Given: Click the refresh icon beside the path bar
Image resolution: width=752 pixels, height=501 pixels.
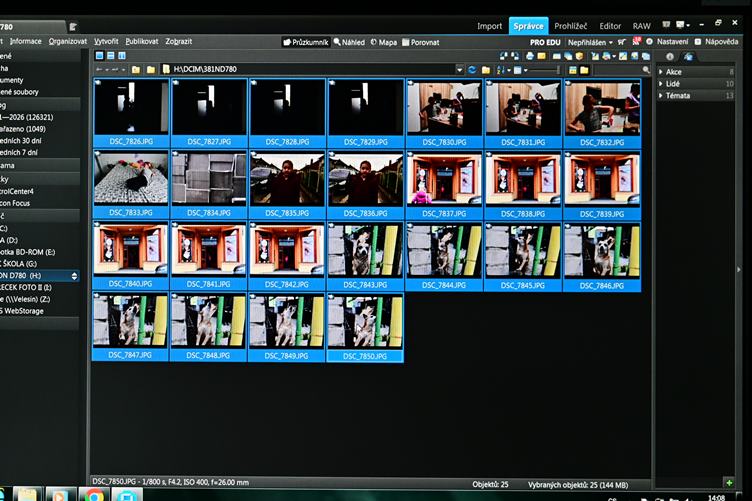Looking at the screenshot, I should (472, 70).
